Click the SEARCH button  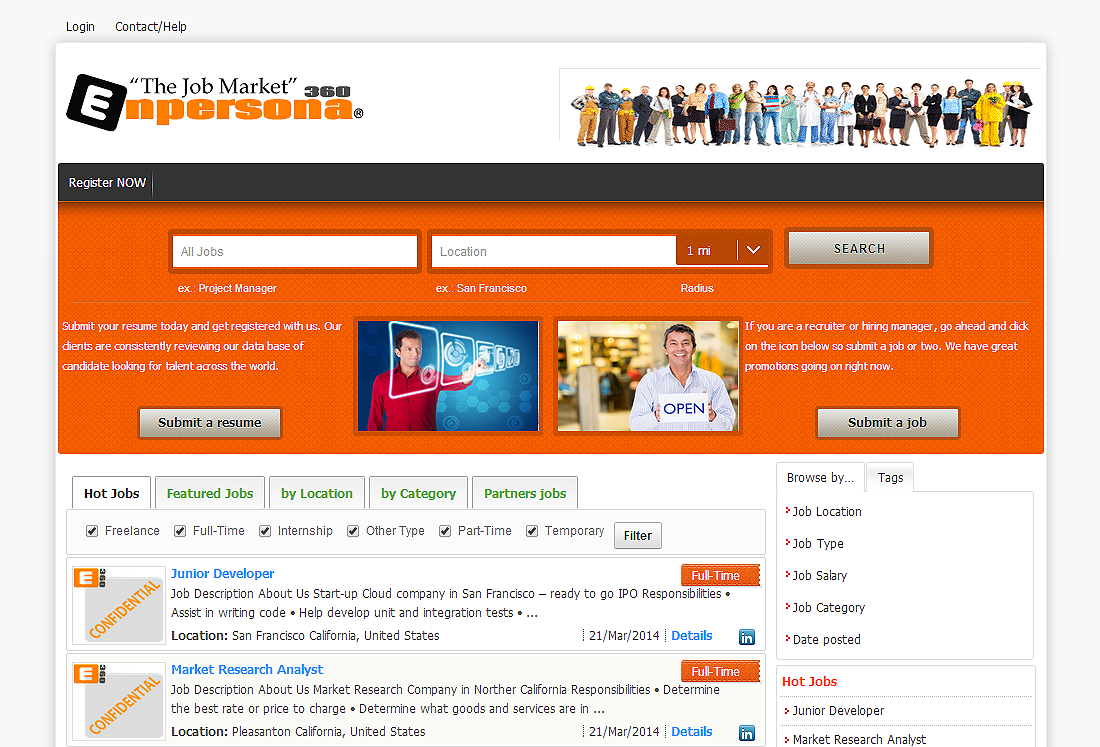(859, 248)
